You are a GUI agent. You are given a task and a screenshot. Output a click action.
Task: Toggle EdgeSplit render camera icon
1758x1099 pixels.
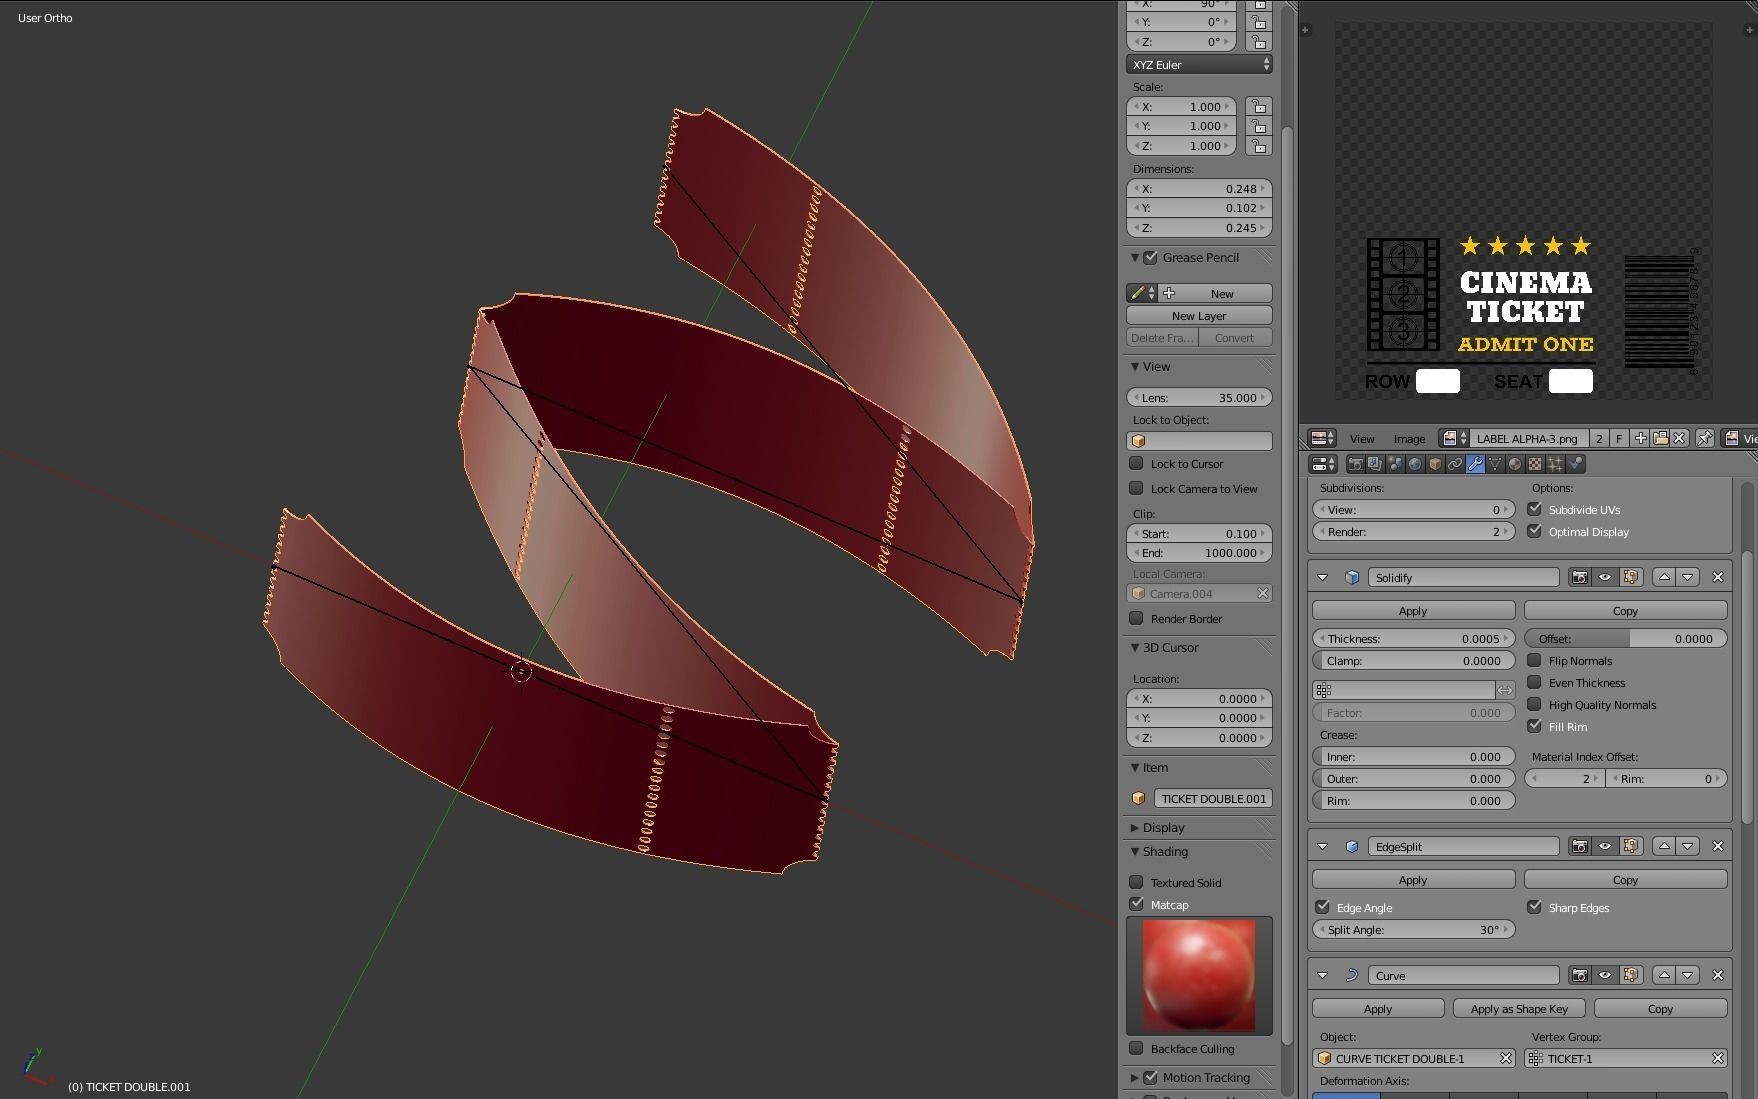(1579, 846)
